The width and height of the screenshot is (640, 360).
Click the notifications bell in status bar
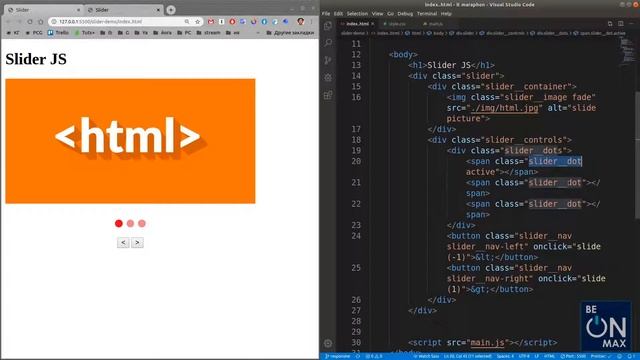(x=631, y=356)
